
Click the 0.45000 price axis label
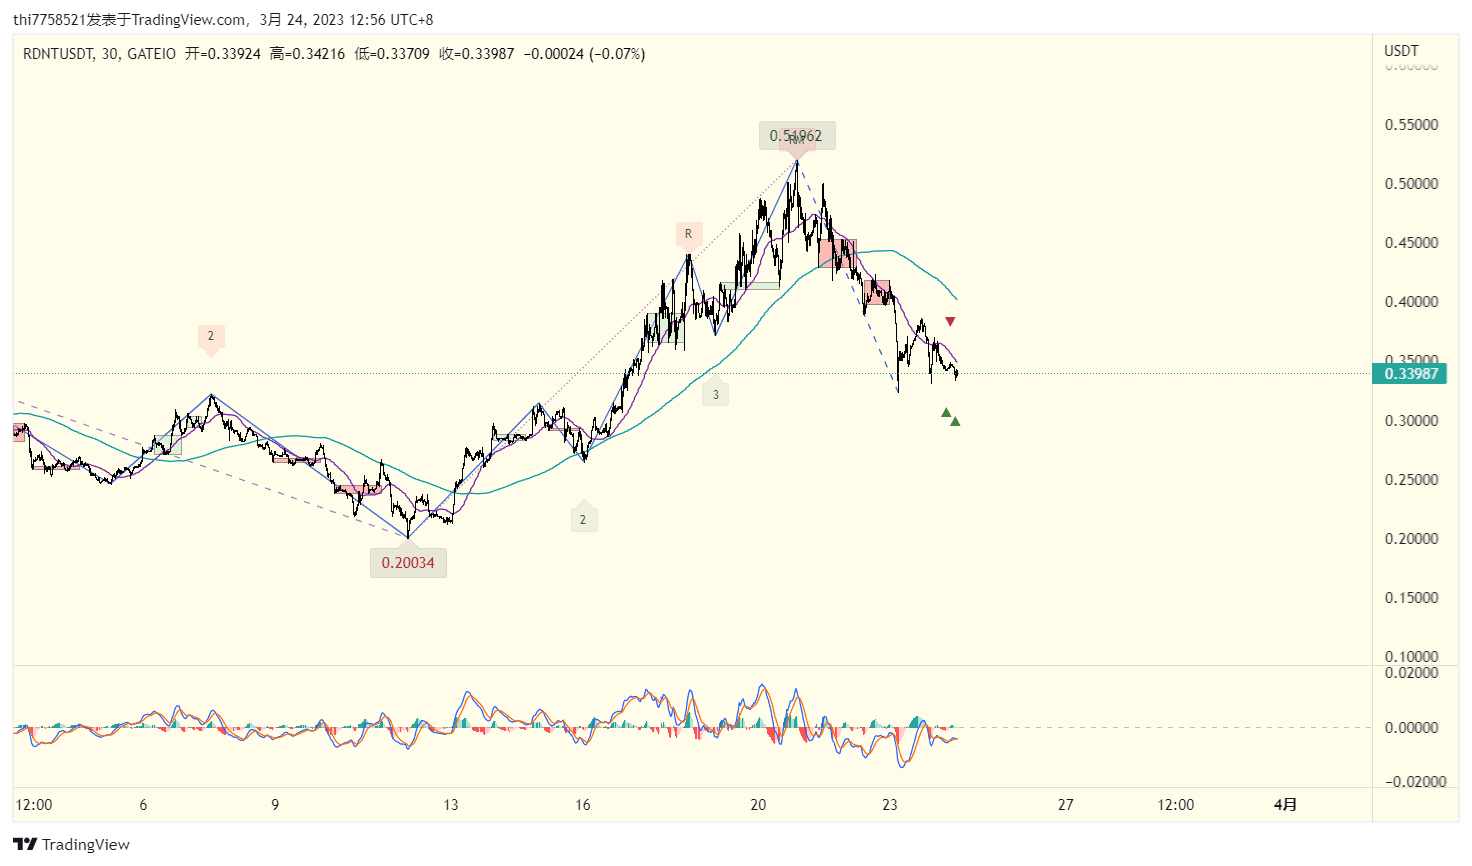1411,243
